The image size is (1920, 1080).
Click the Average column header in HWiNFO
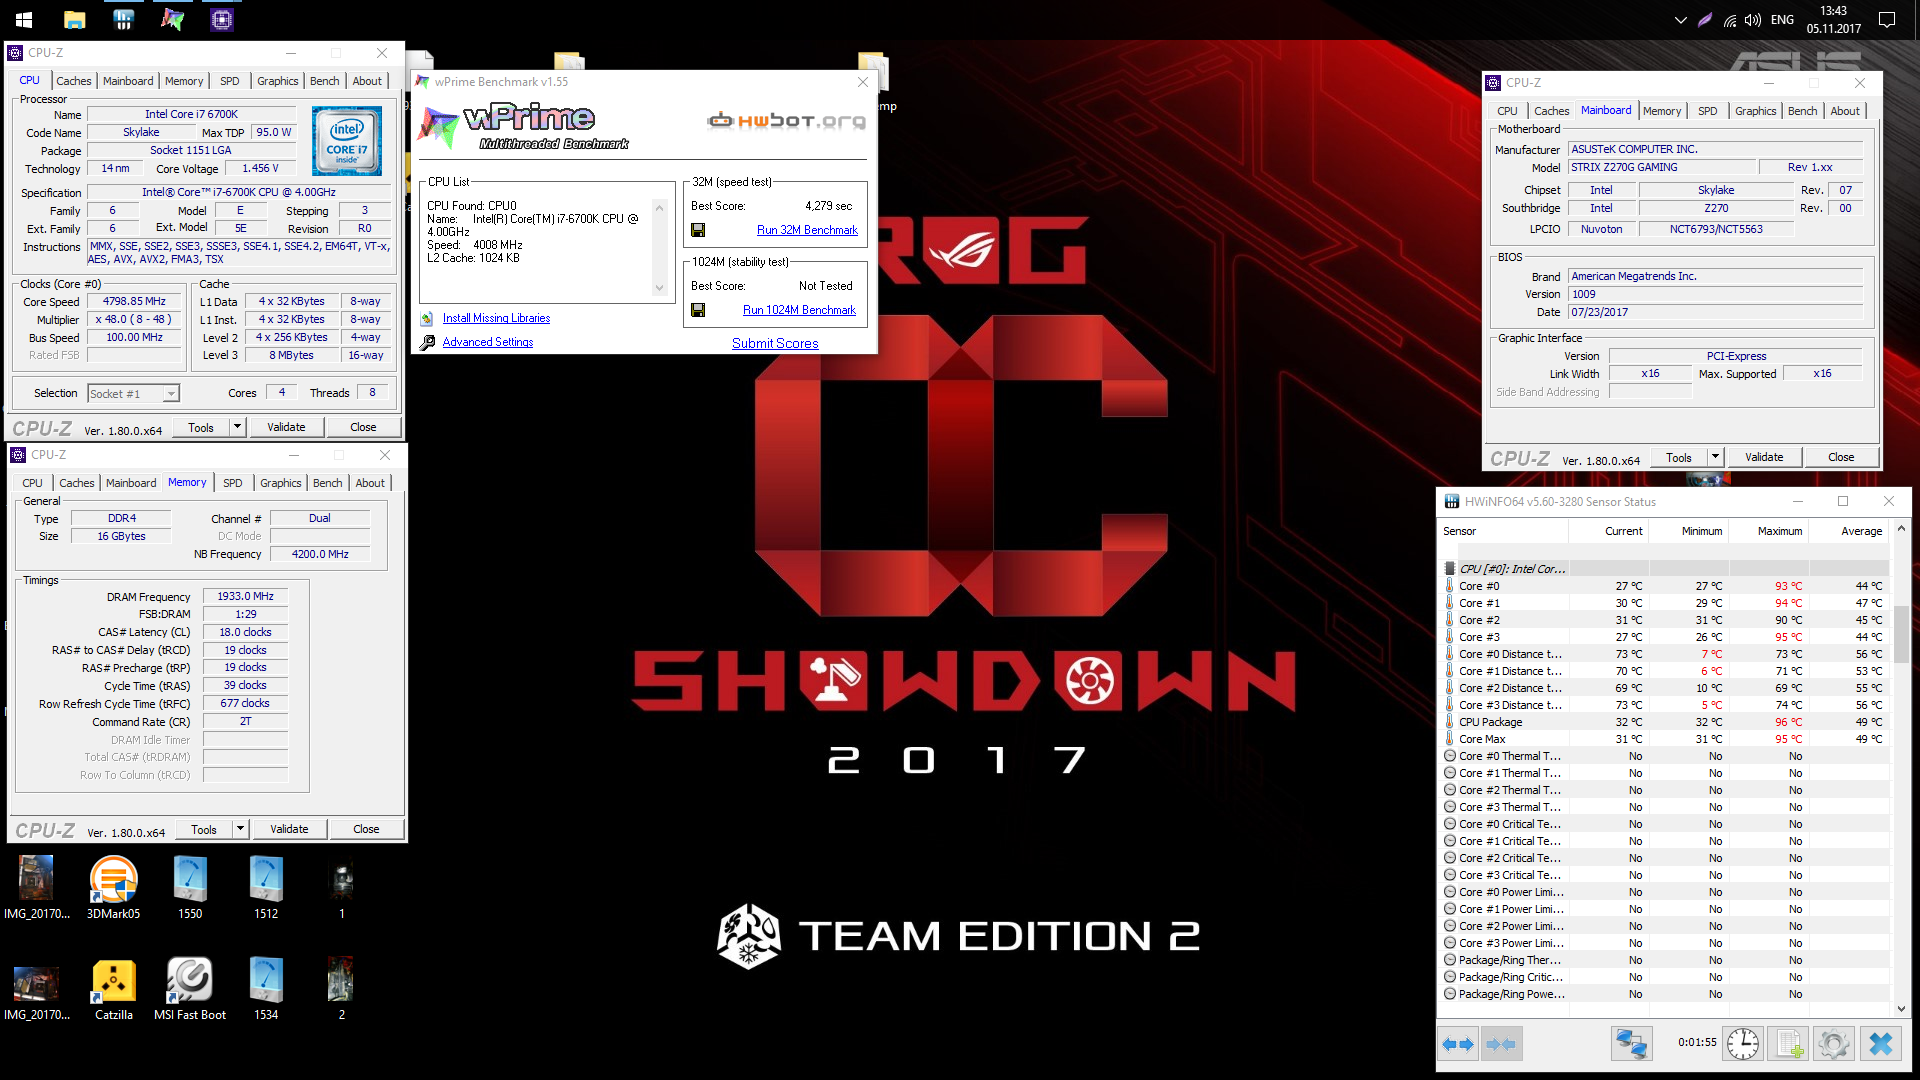click(1850, 531)
